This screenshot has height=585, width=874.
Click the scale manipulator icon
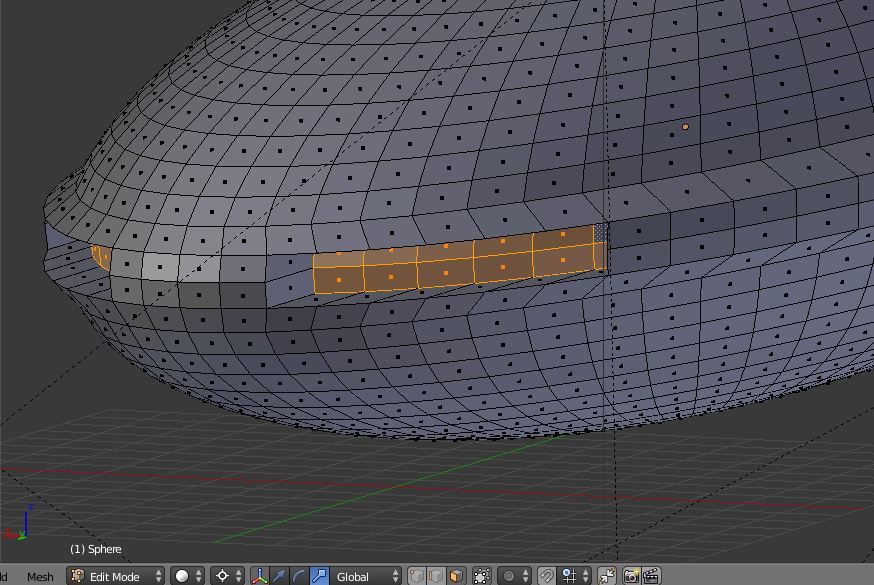(x=320, y=576)
